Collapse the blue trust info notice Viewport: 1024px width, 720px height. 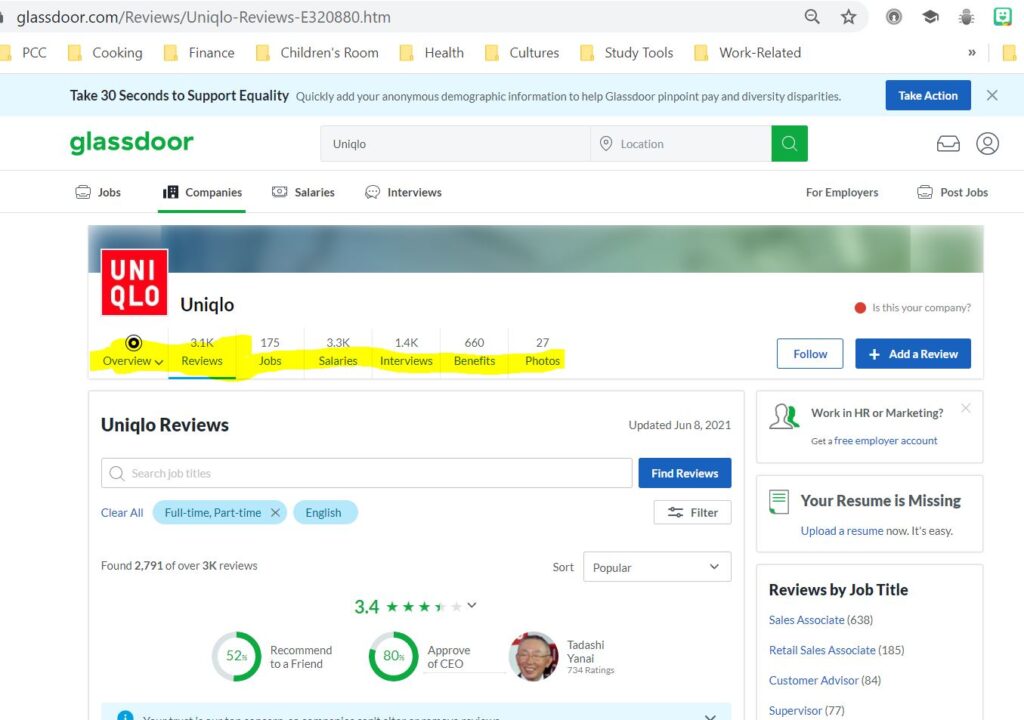pyautogui.click(x=710, y=717)
